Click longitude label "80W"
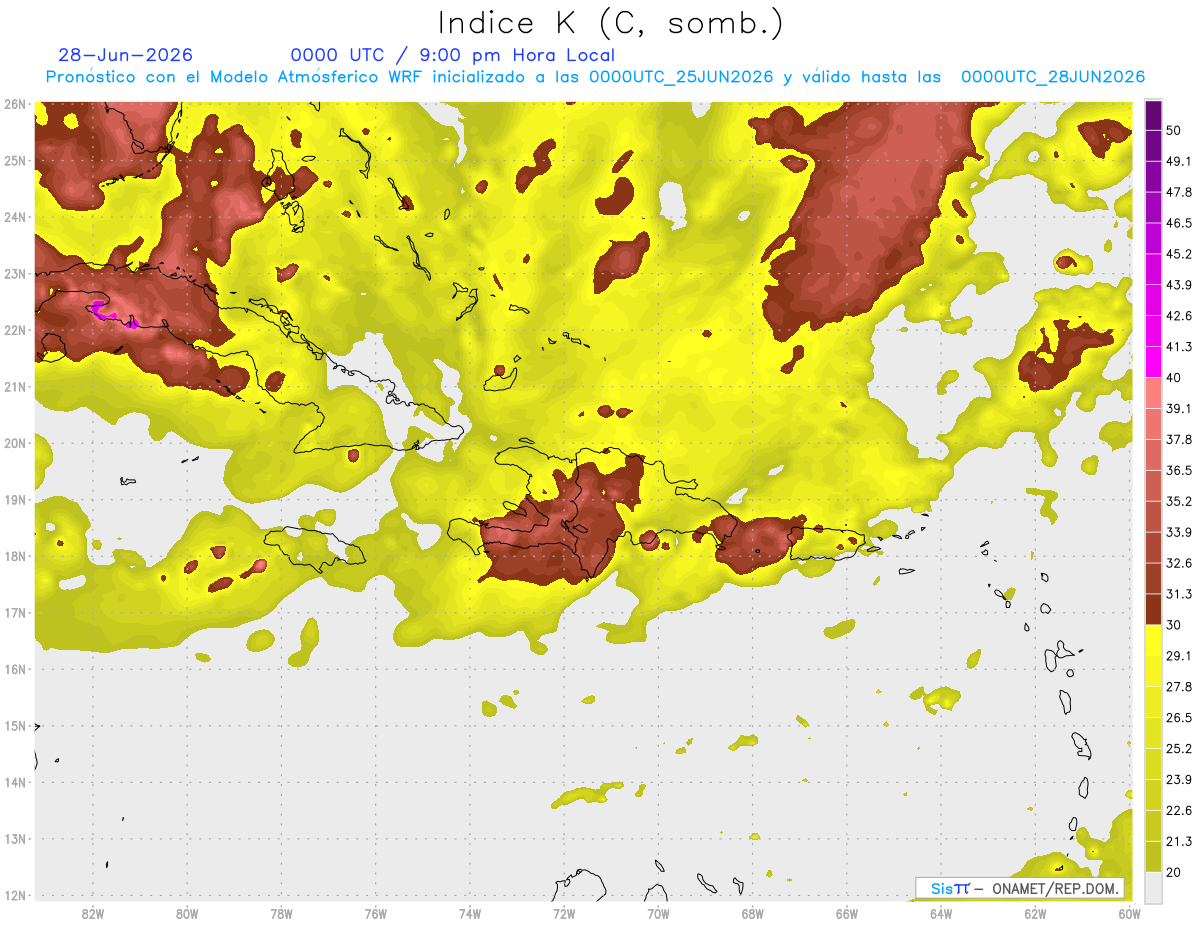The image size is (1200, 927). (x=187, y=913)
